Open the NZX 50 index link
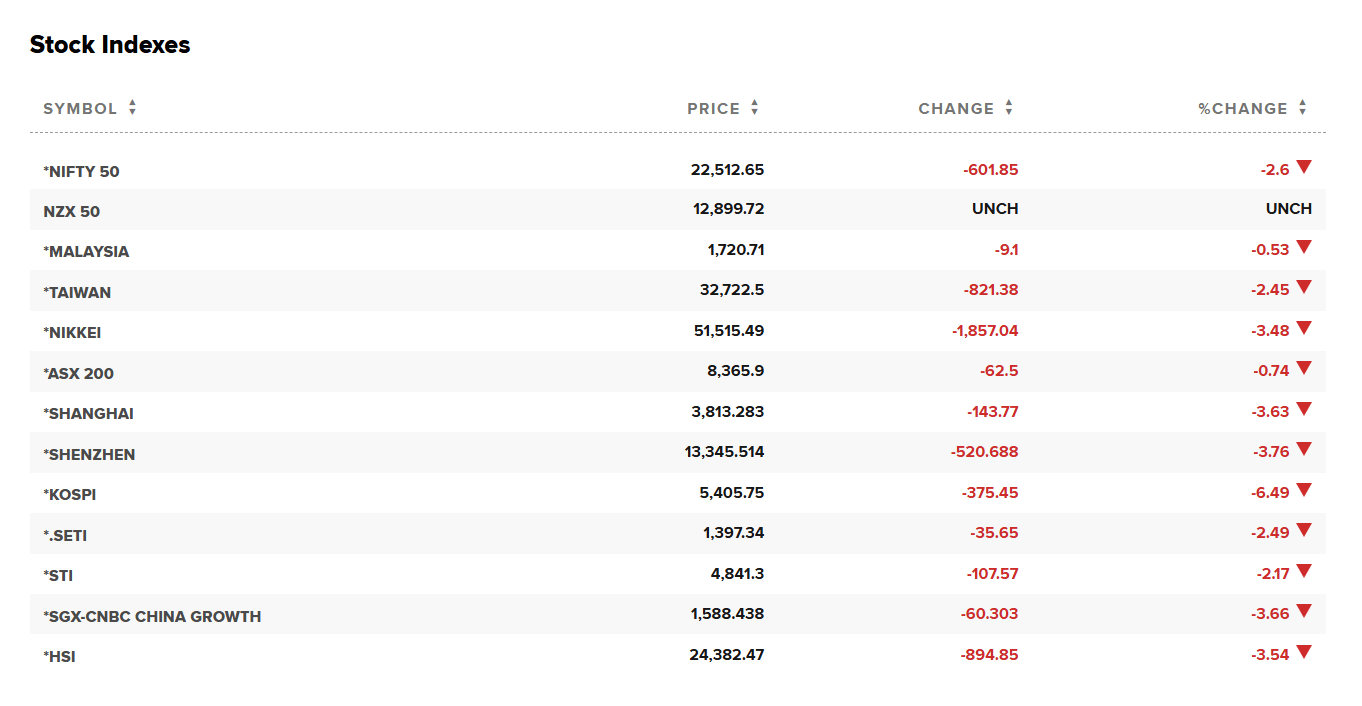Image resolution: width=1362 pixels, height=706 pixels. (71, 211)
